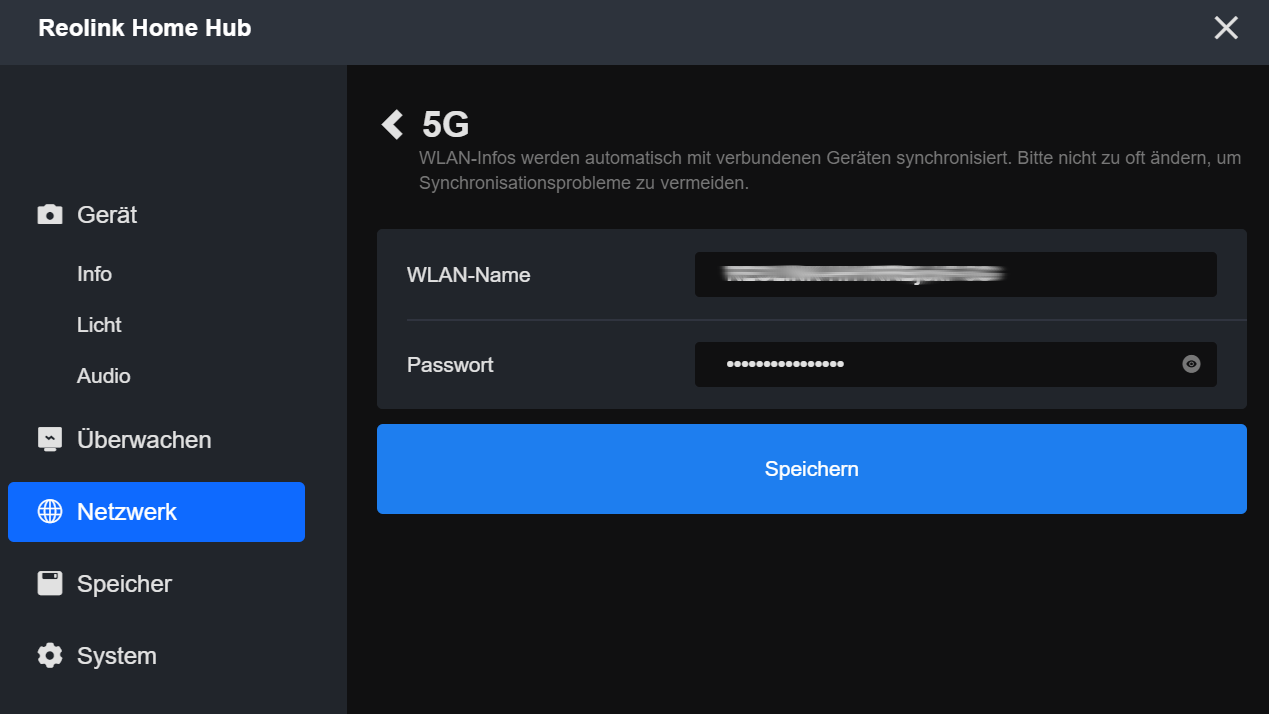
Task: Click the camera icon beside Gerät
Action: click(x=50, y=215)
